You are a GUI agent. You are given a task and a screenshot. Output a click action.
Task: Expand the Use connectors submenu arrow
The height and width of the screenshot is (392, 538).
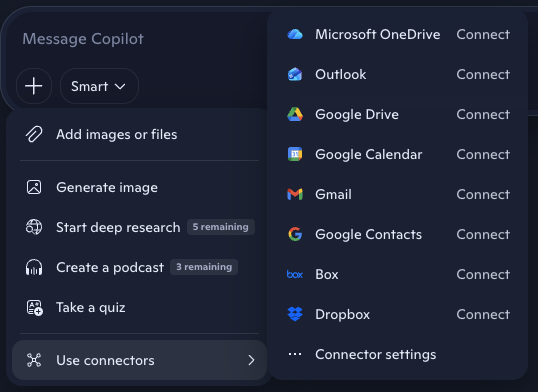(251, 360)
